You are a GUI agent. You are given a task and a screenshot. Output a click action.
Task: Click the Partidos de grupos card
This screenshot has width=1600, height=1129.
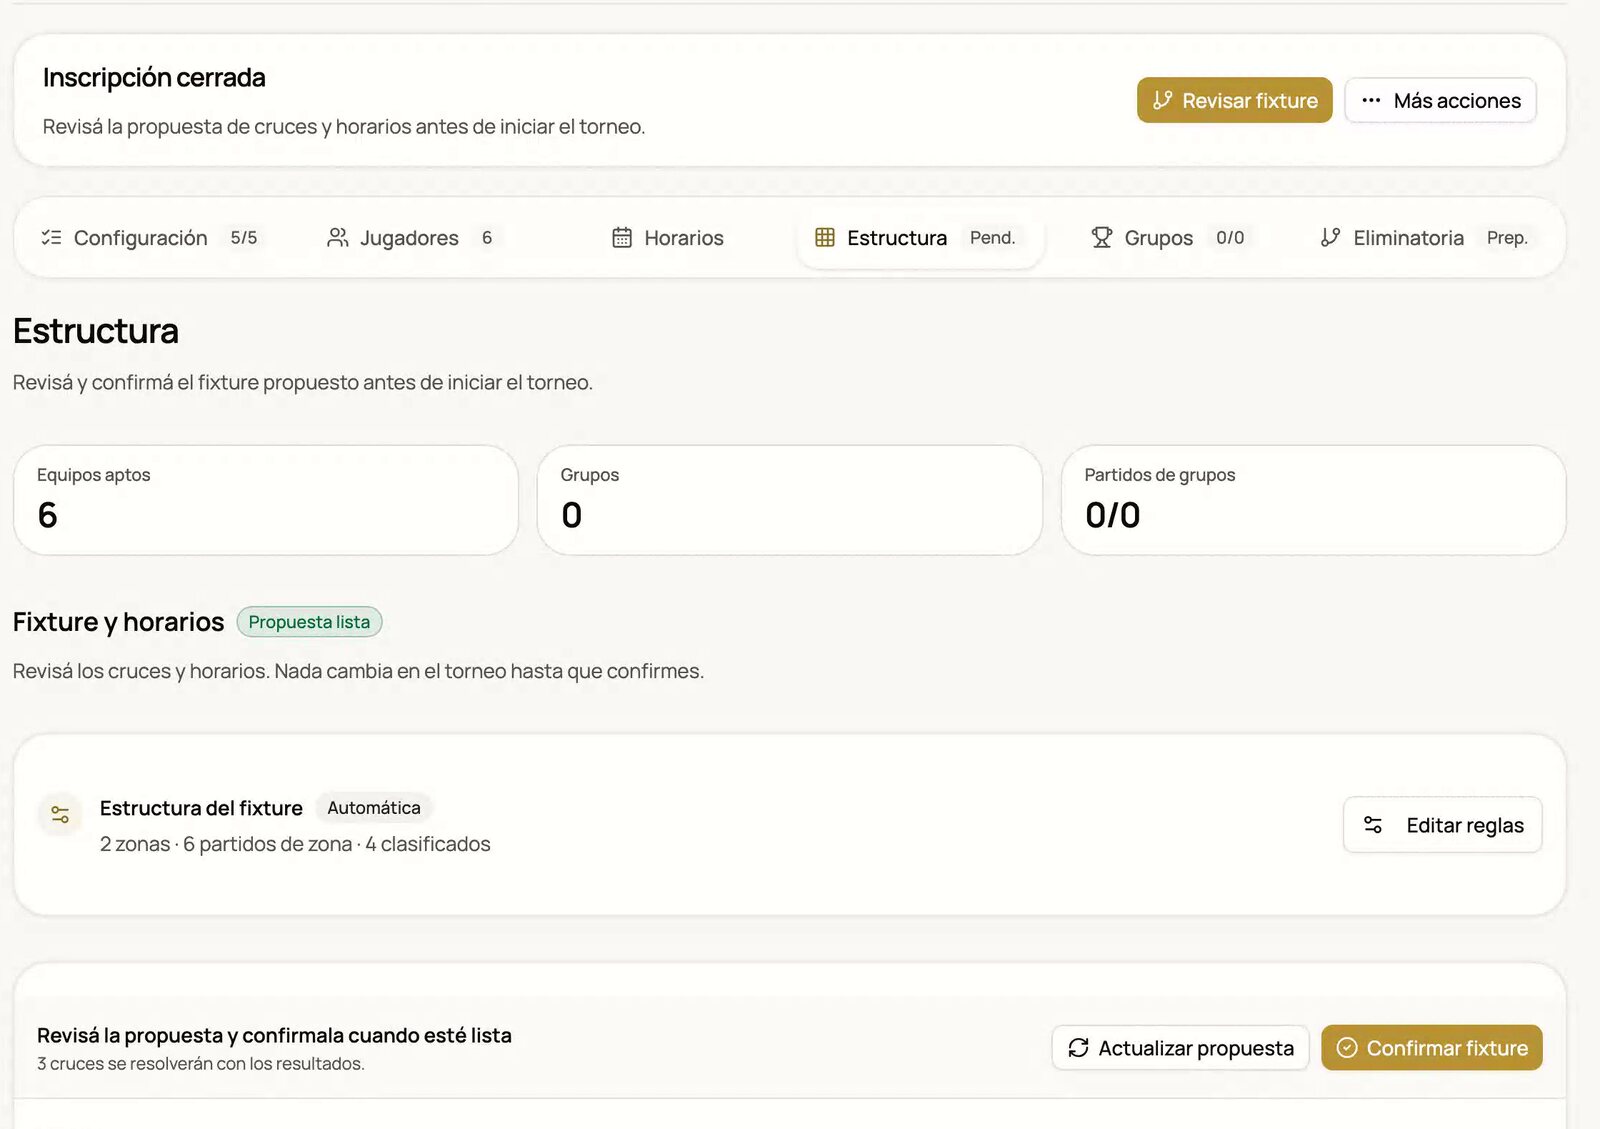(x=1313, y=500)
